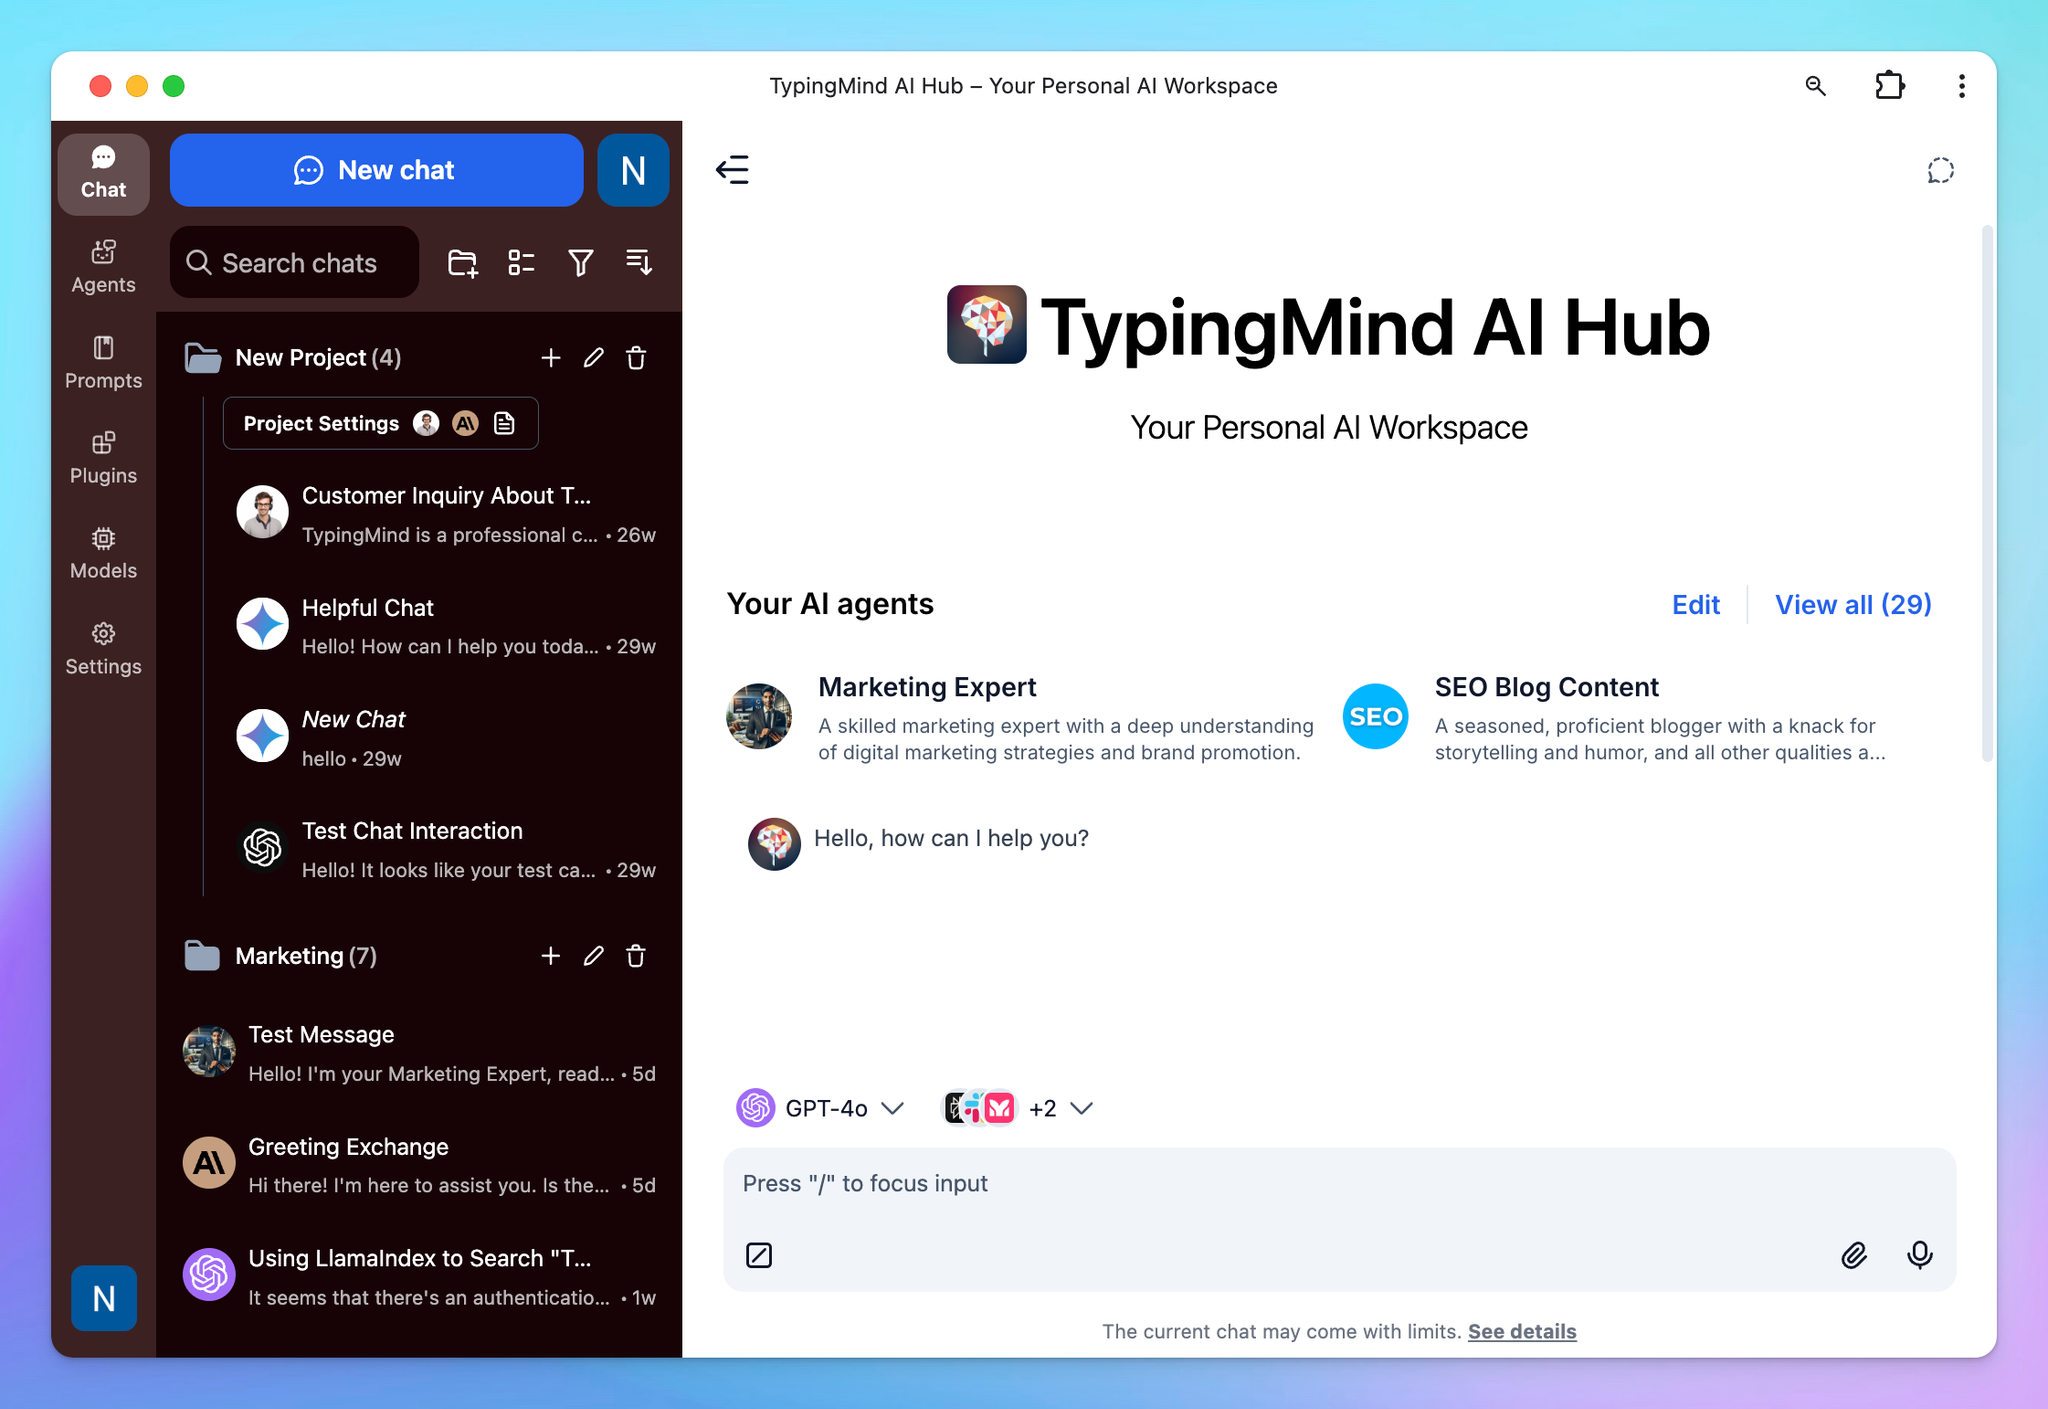Attach a file with the paperclip icon
Image resolution: width=2048 pixels, height=1409 pixels.
[1853, 1255]
